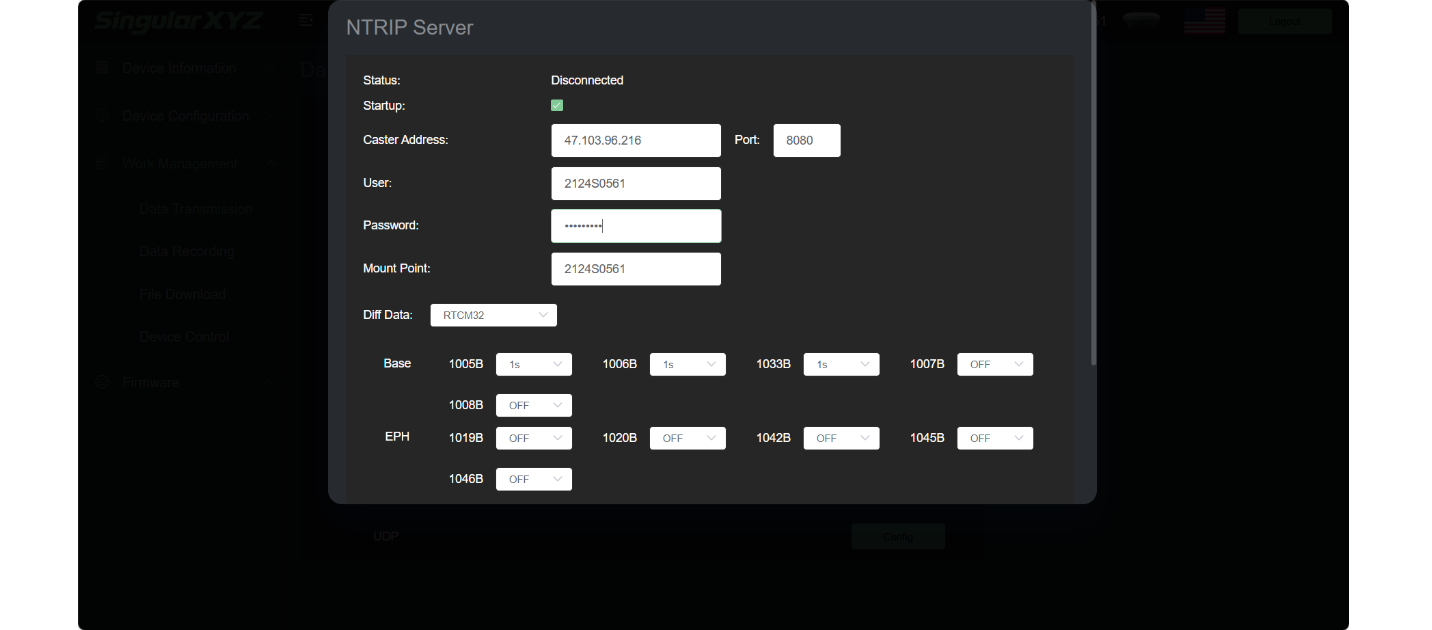The image size is (1432, 630).
Task: Go to File Download in sidebar
Action: pyautogui.click(x=182, y=295)
